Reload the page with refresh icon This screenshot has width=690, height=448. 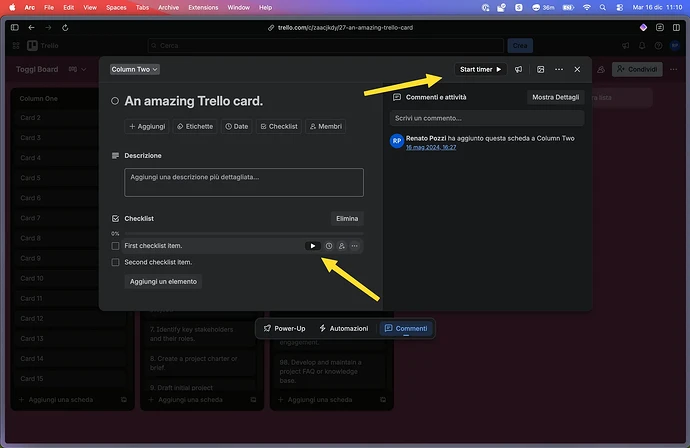65,28
